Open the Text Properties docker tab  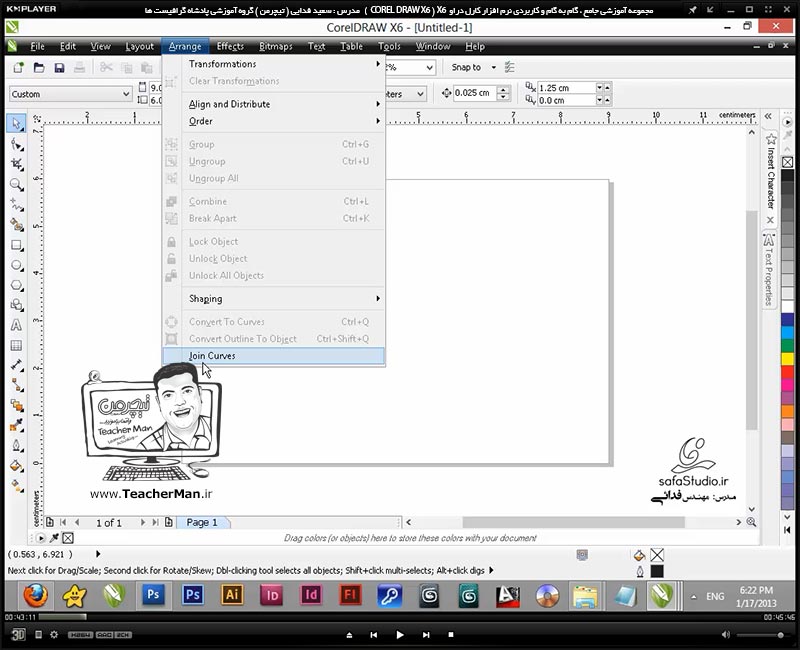coord(769,270)
